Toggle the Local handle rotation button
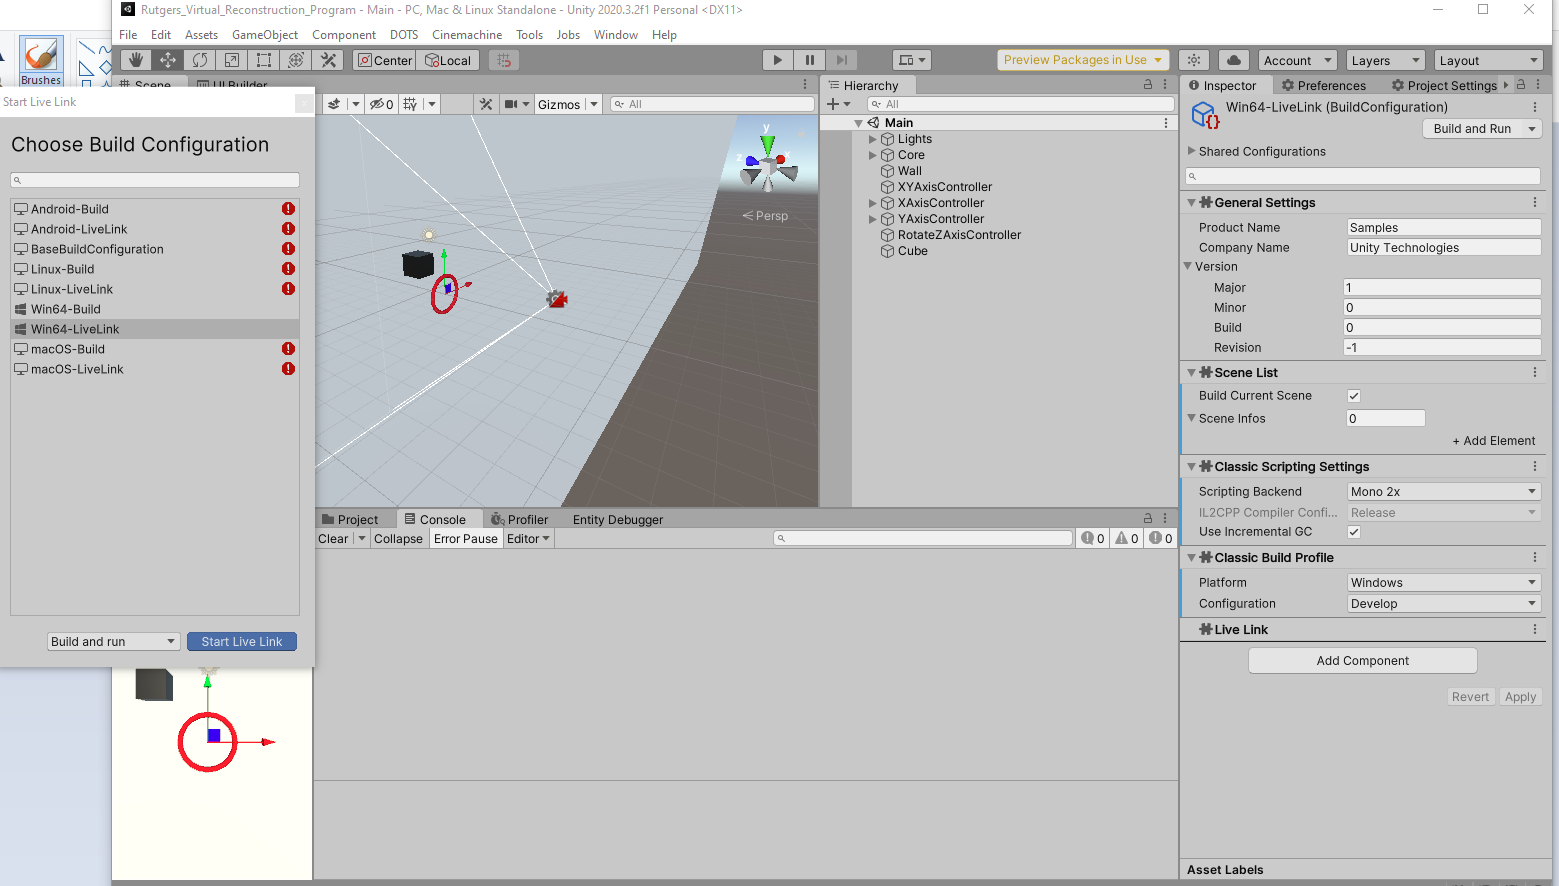This screenshot has height=886, width=1559. pyautogui.click(x=447, y=60)
